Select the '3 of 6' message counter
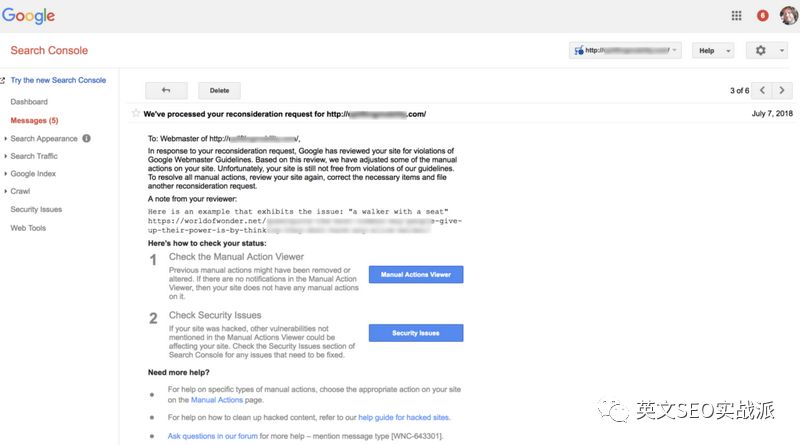The height and width of the screenshot is (445, 800). click(739, 90)
